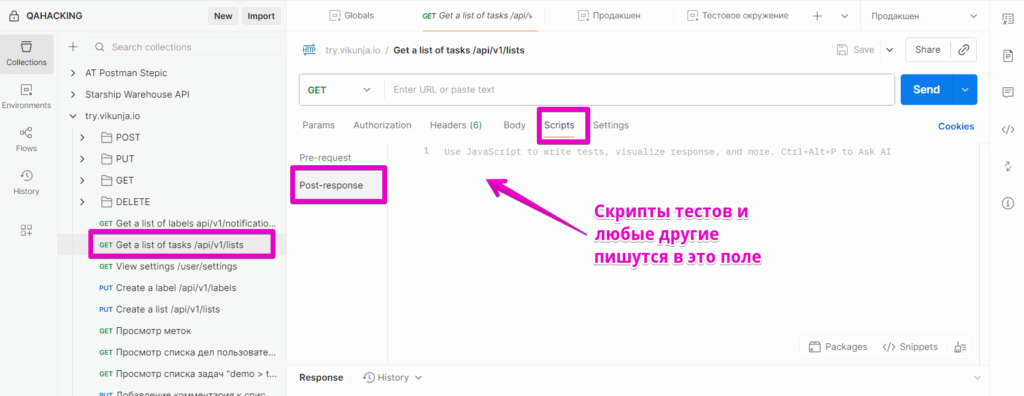Open the Flows sidebar section
Image resolution: width=1024 pixels, height=396 pixels.
(26, 139)
